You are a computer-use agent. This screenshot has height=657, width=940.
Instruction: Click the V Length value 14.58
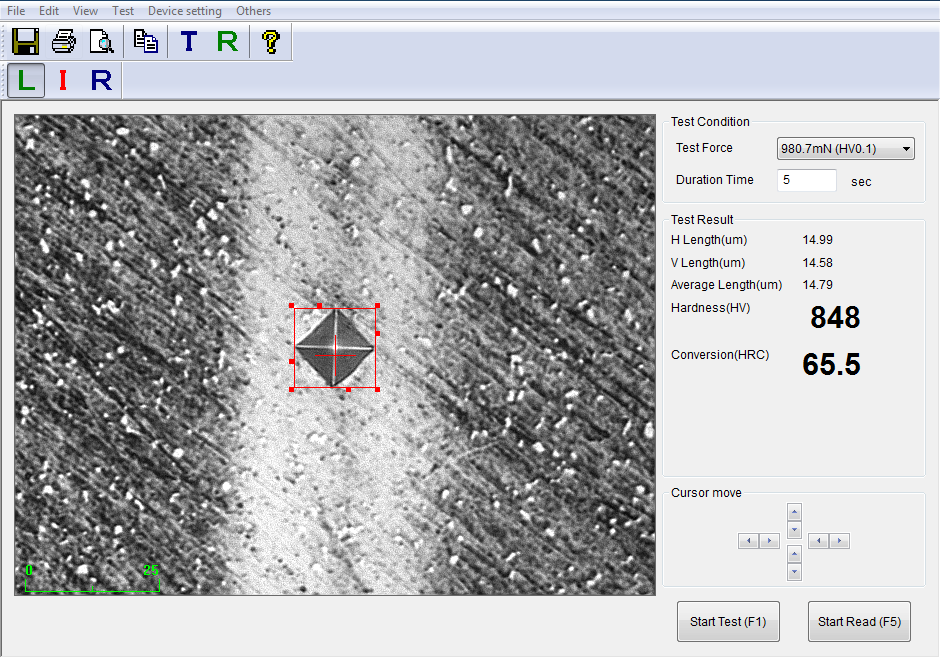[x=818, y=263]
